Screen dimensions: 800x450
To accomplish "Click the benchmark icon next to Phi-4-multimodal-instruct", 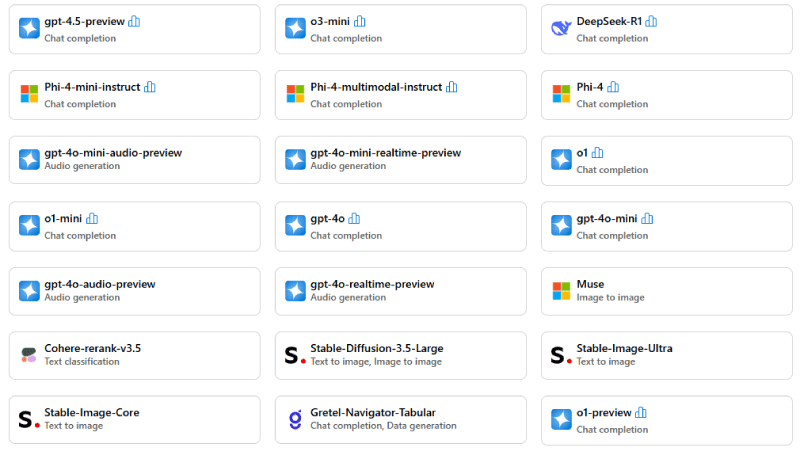I will click(x=452, y=87).
